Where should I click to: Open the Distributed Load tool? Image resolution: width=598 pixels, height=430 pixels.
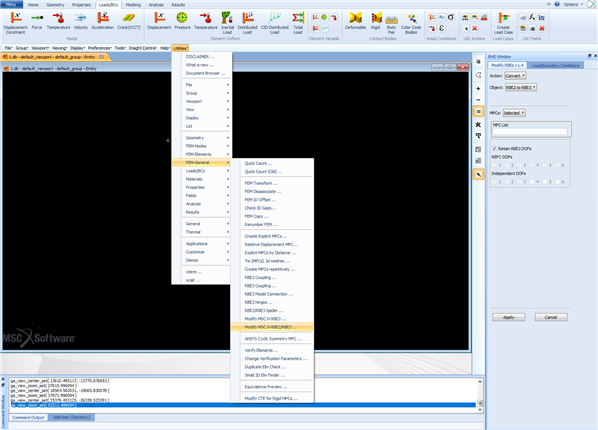pyautogui.click(x=248, y=23)
